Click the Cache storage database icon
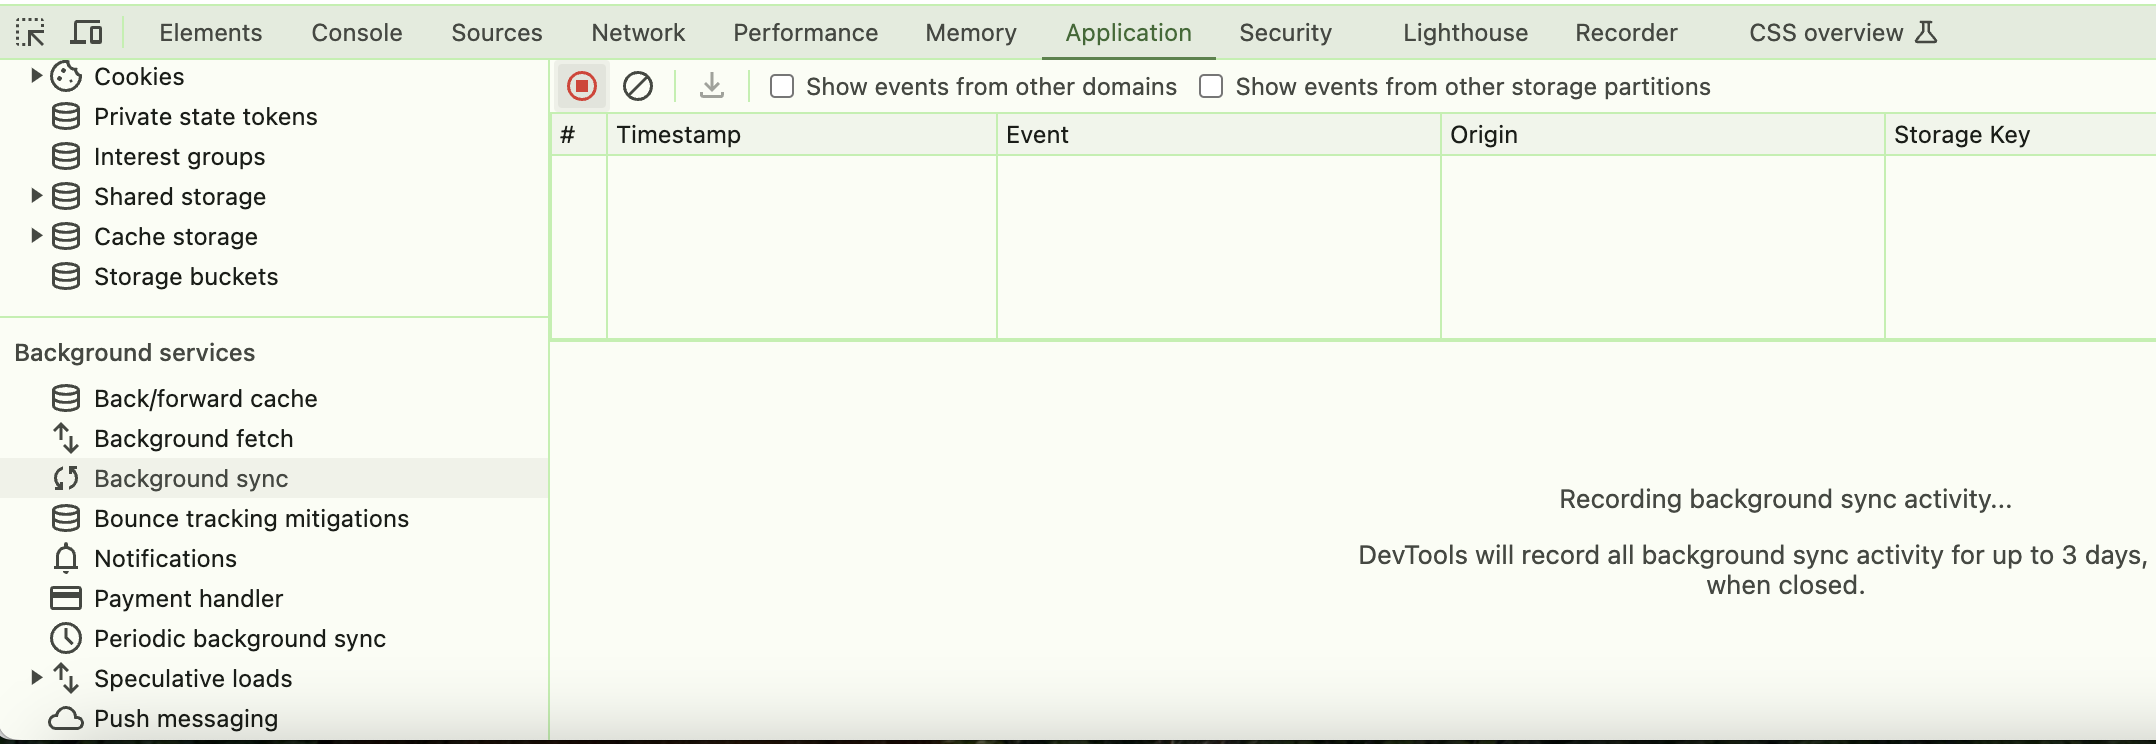Image resolution: width=2156 pixels, height=744 pixels. point(66,236)
